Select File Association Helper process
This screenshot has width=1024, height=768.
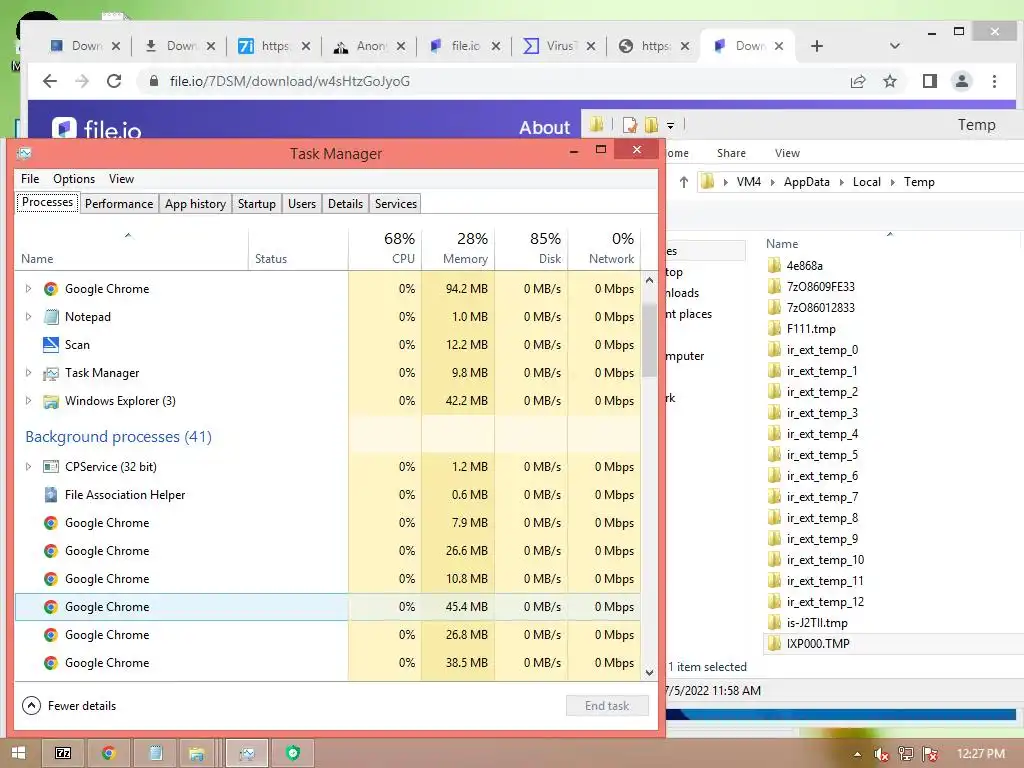tap(328, 495)
